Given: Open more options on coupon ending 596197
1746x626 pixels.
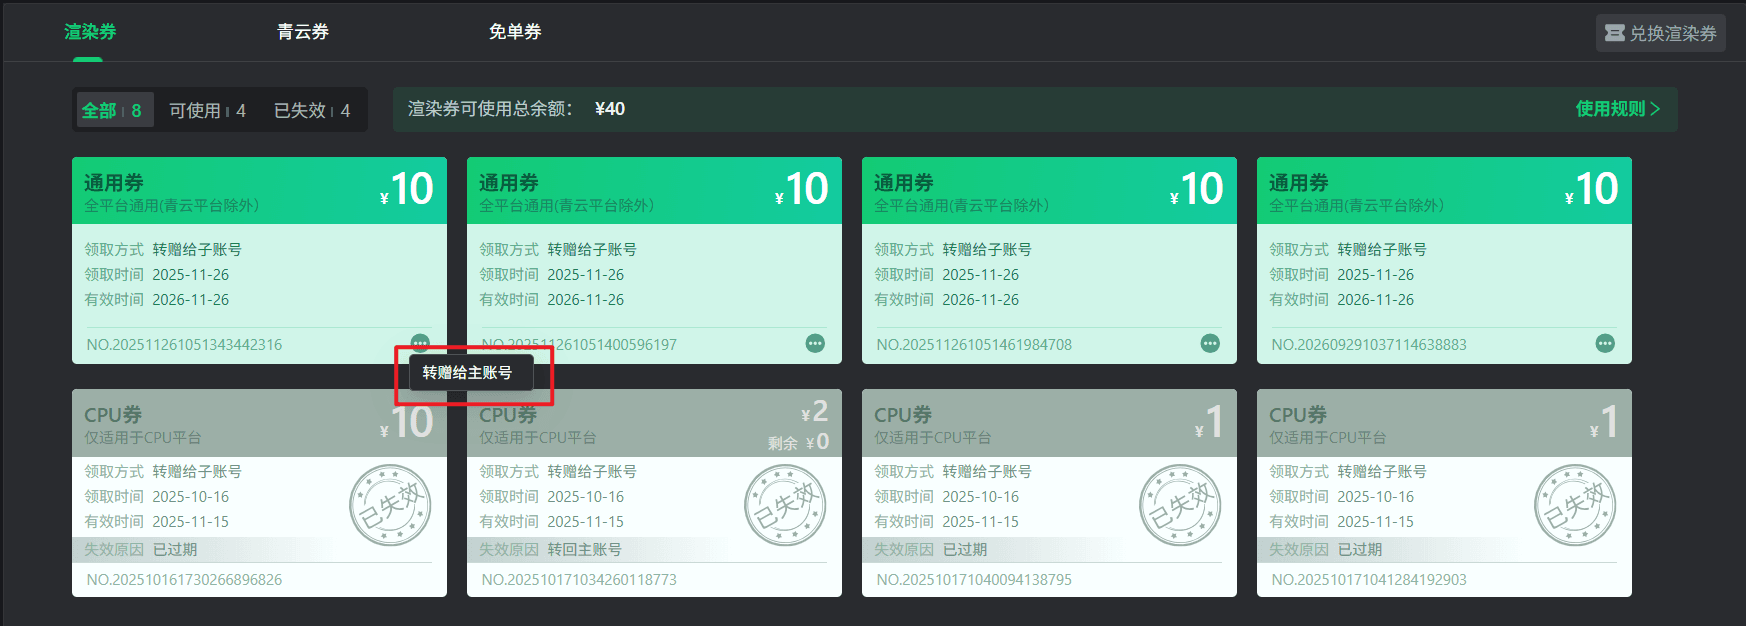Looking at the screenshot, I should [815, 344].
